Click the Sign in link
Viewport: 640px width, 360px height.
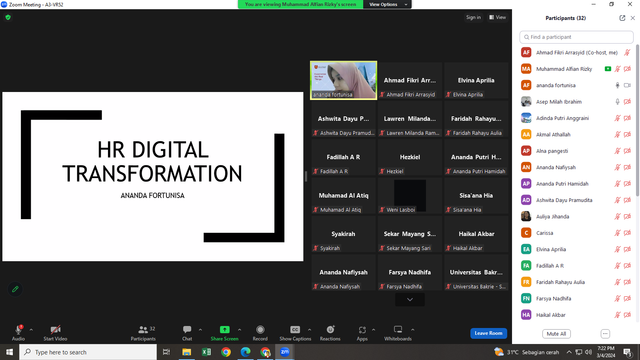(x=473, y=17)
